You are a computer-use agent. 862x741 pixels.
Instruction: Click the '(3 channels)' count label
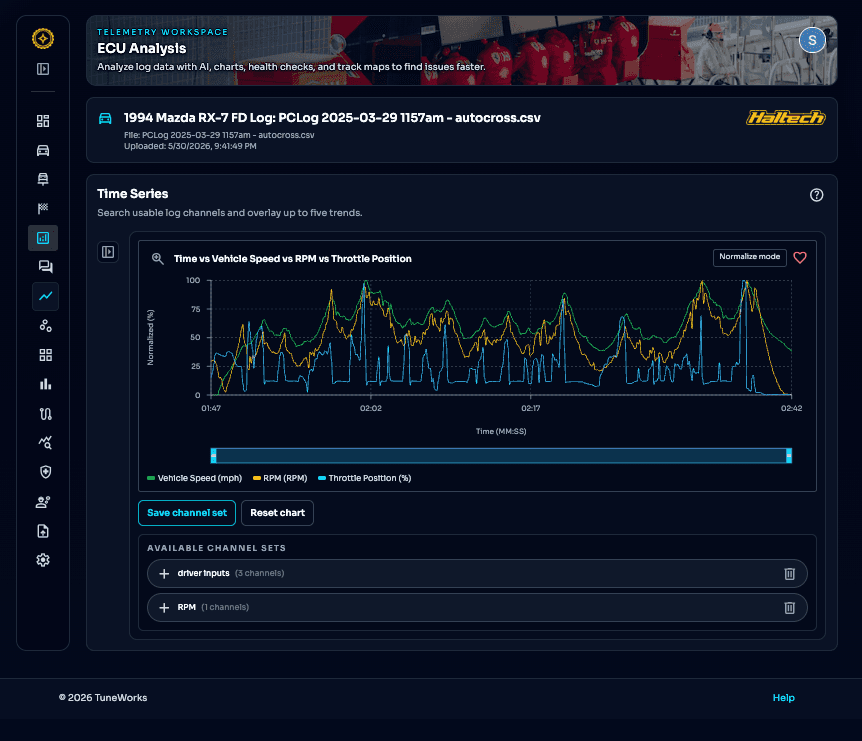click(259, 573)
